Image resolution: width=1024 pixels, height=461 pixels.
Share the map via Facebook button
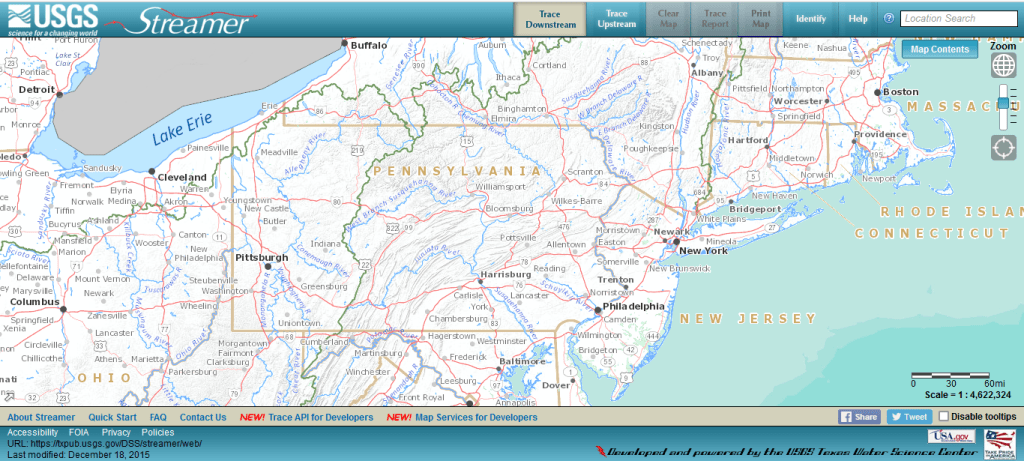click(x=859, y=417)
